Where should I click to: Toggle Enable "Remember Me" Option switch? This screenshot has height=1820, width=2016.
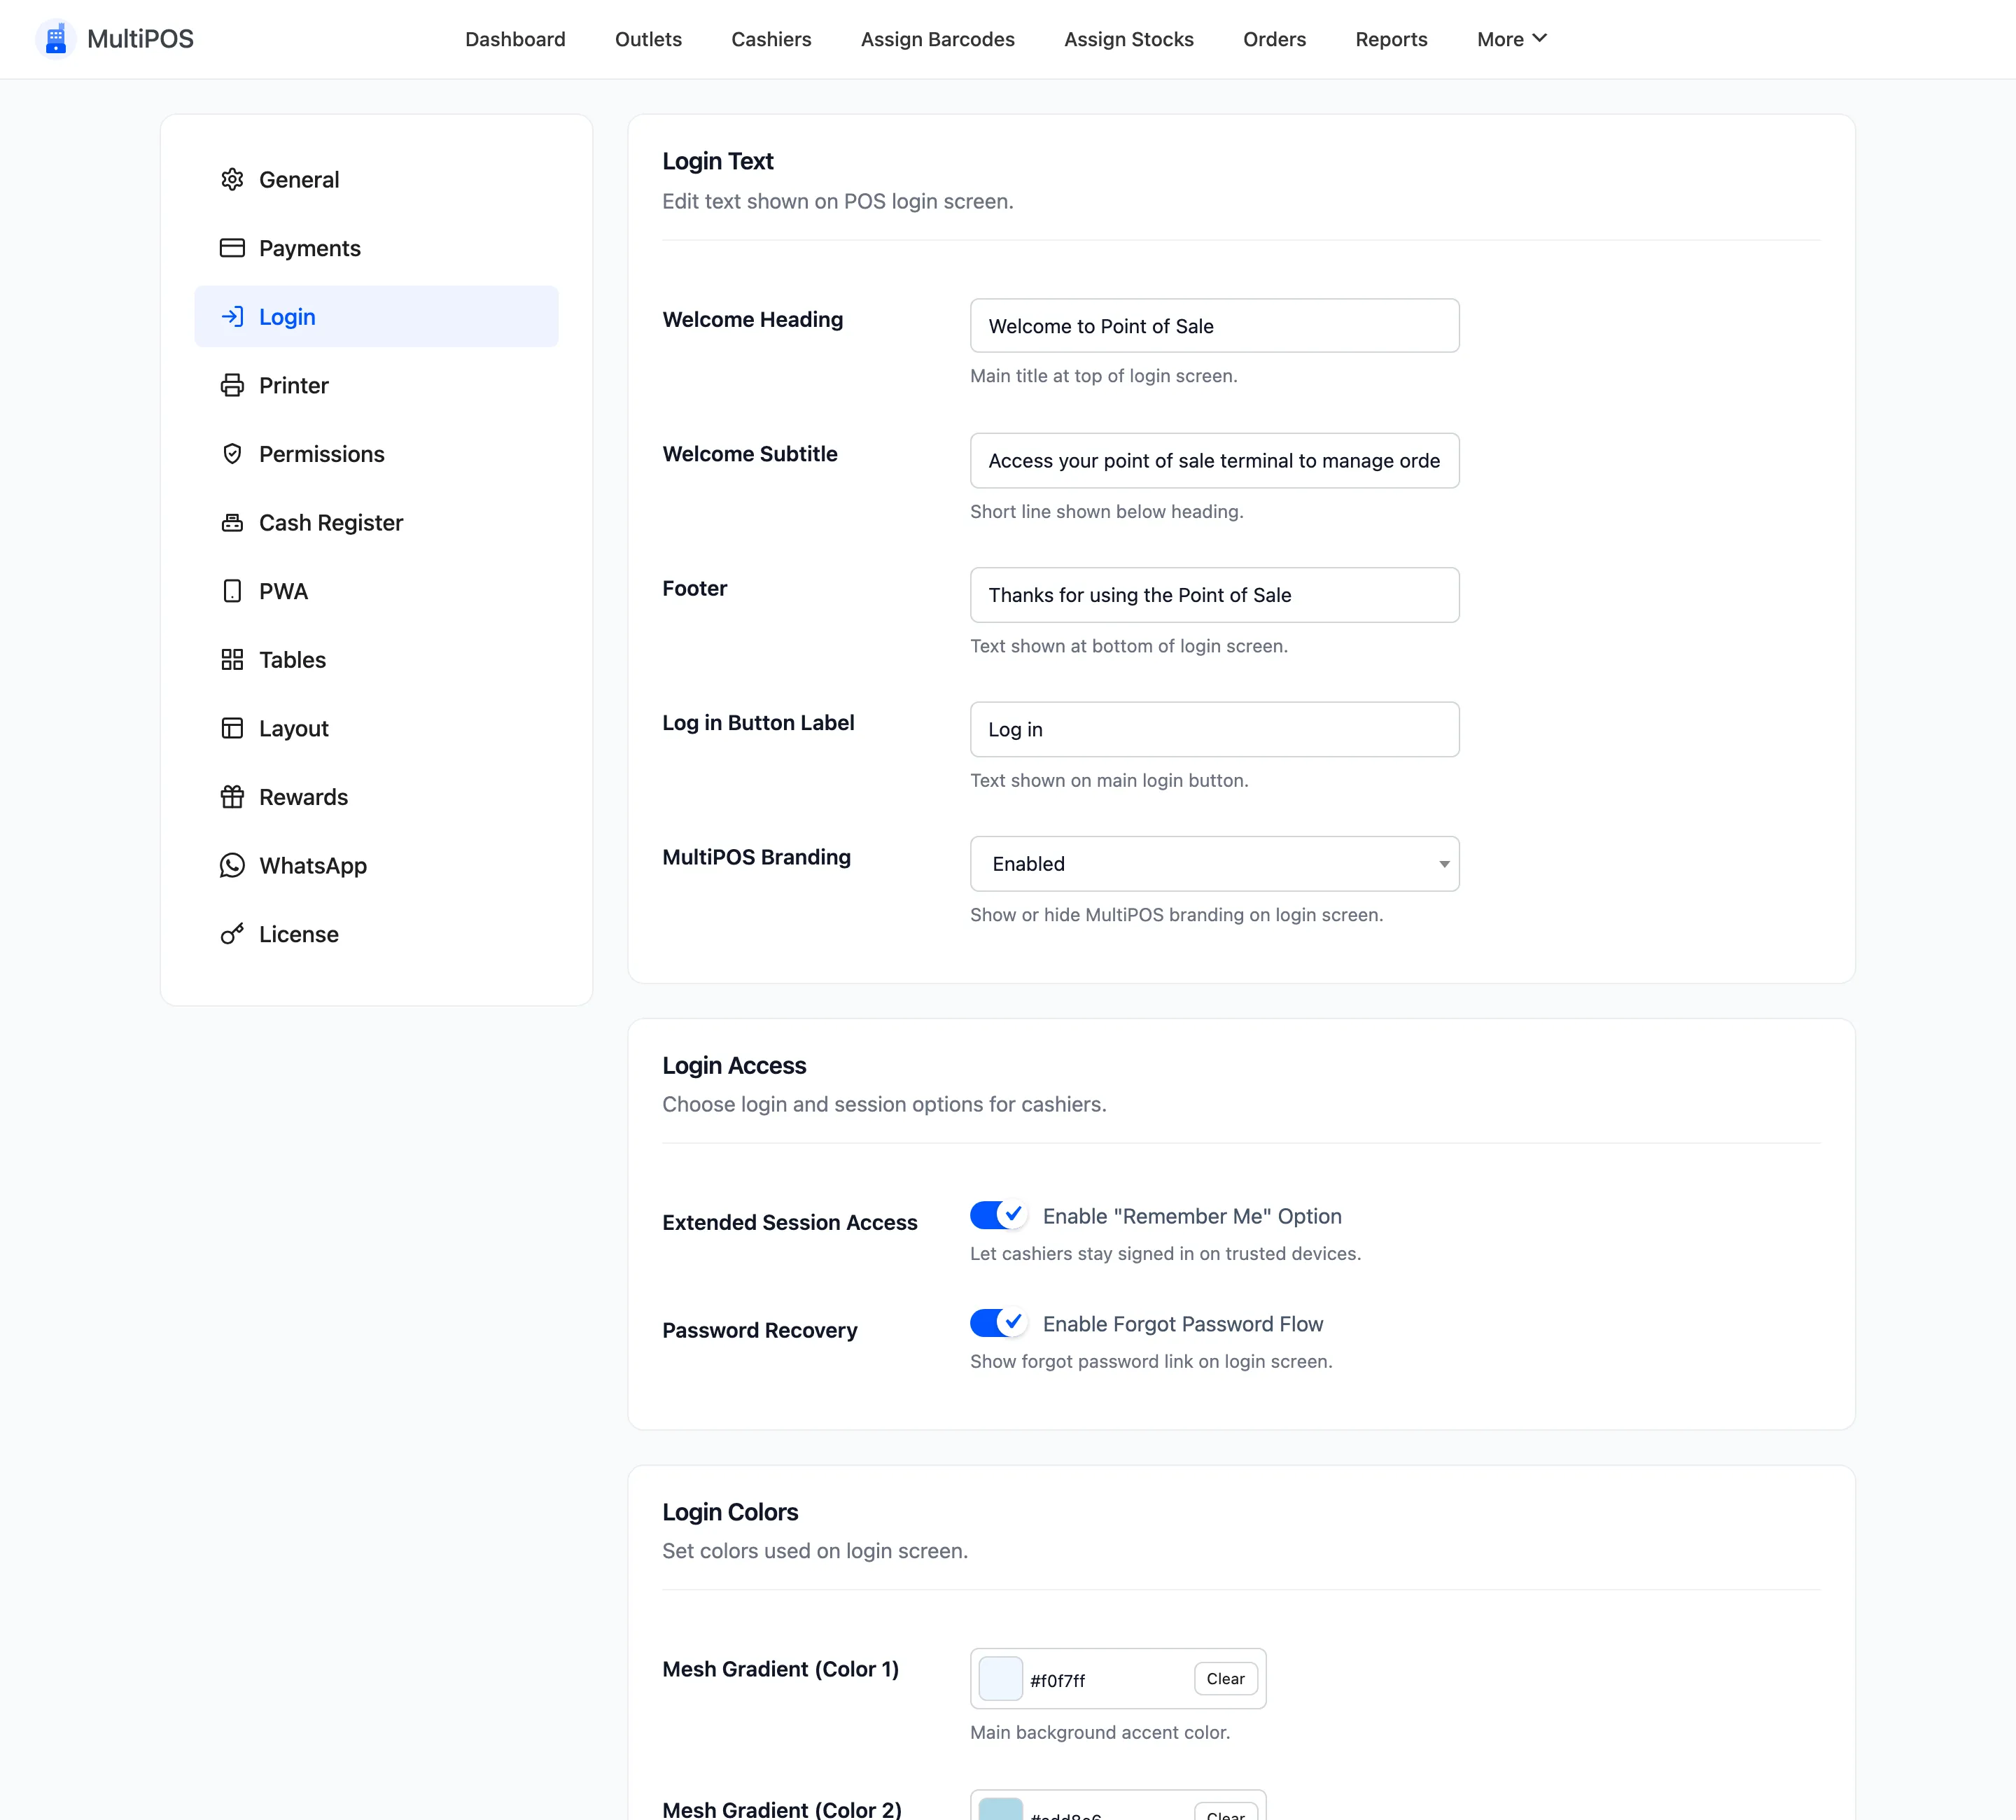998,1215
